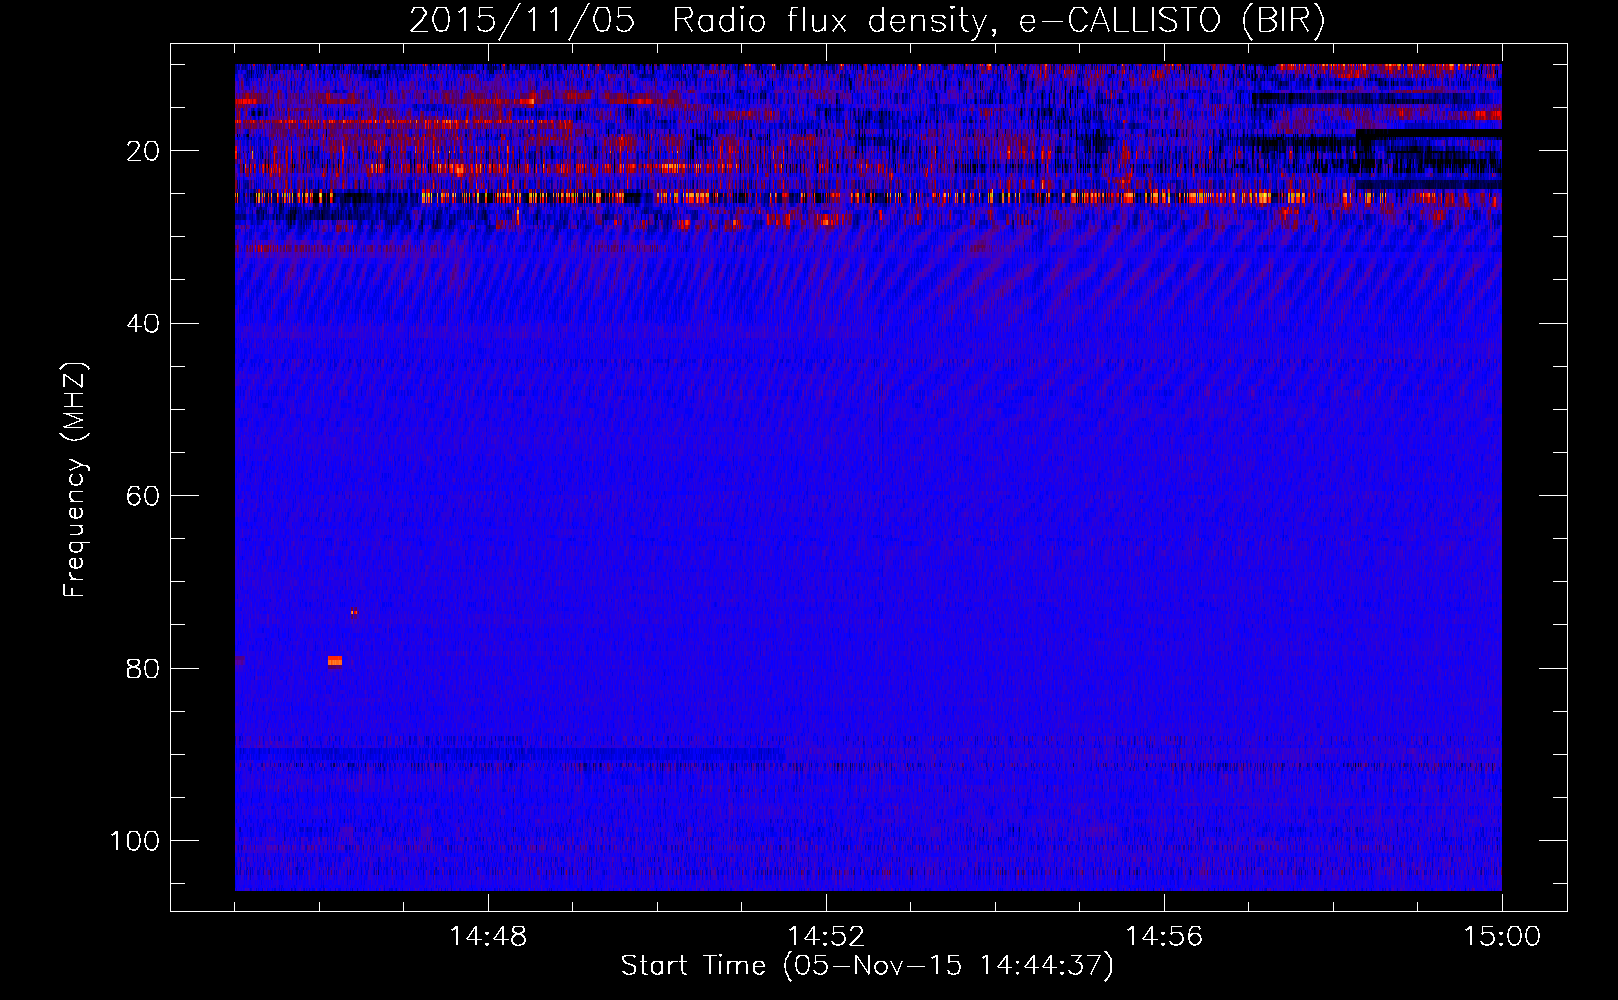Screen dimensions: 1618x1000
Task: Click the 'Start Time (05-Nov-15 14:44:37)' label
Action: pos(867,966)
